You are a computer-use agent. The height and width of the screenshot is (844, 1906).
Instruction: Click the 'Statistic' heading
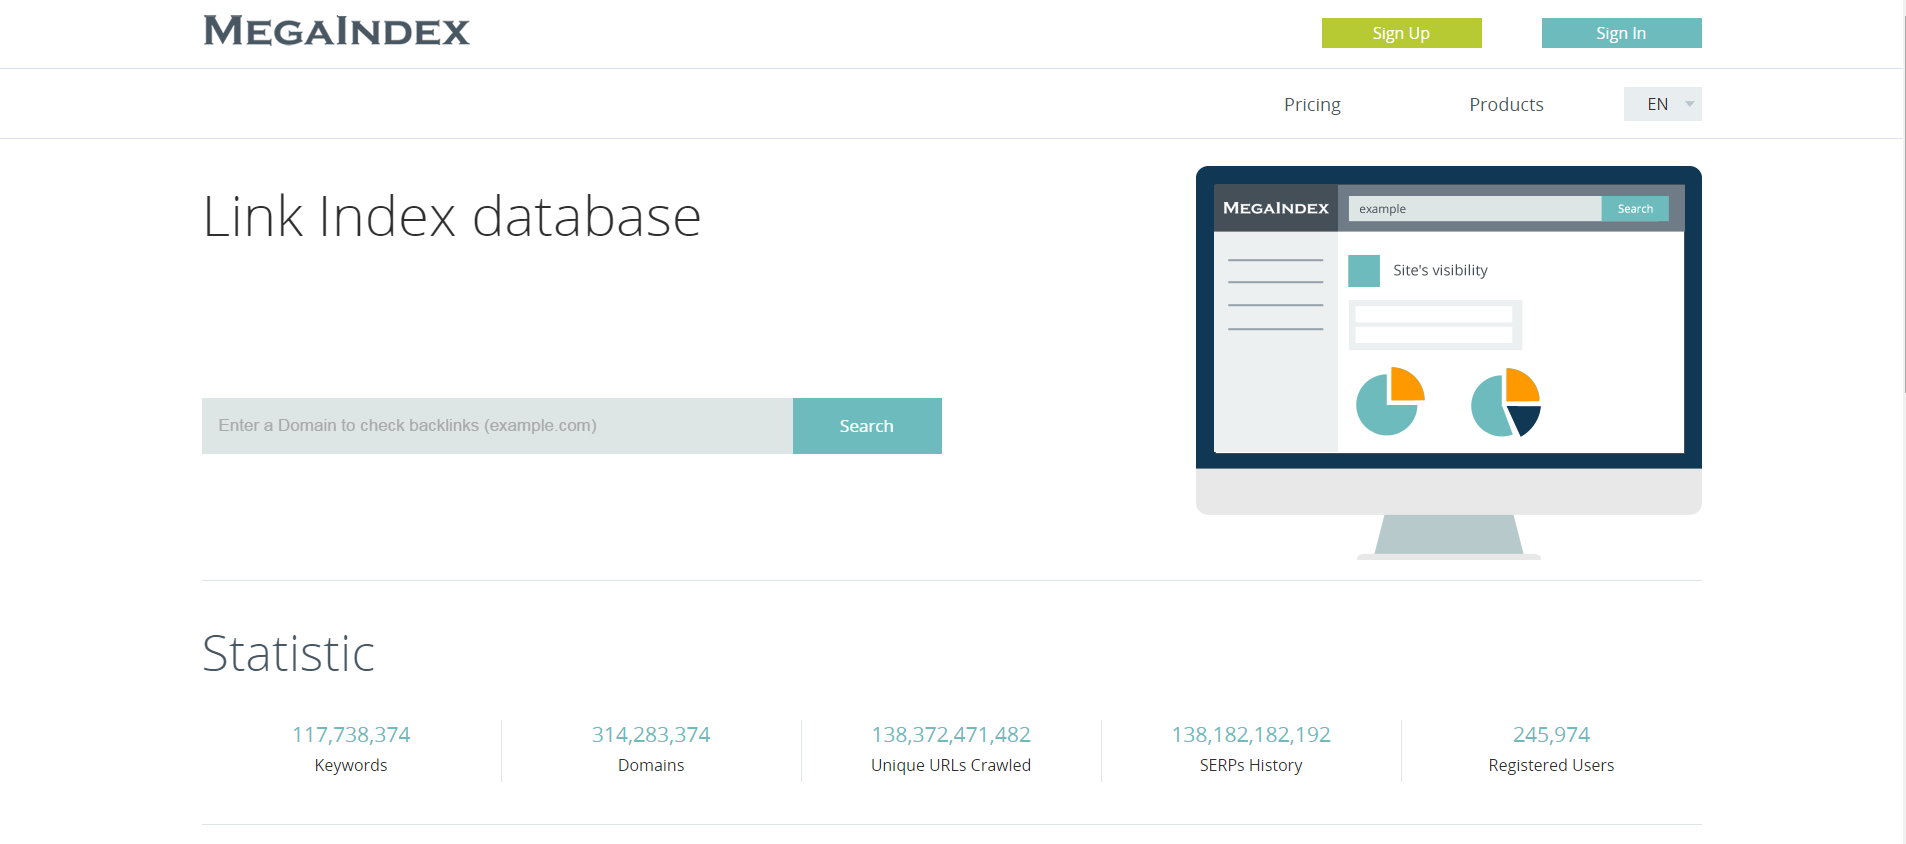[x=288, y=653]
